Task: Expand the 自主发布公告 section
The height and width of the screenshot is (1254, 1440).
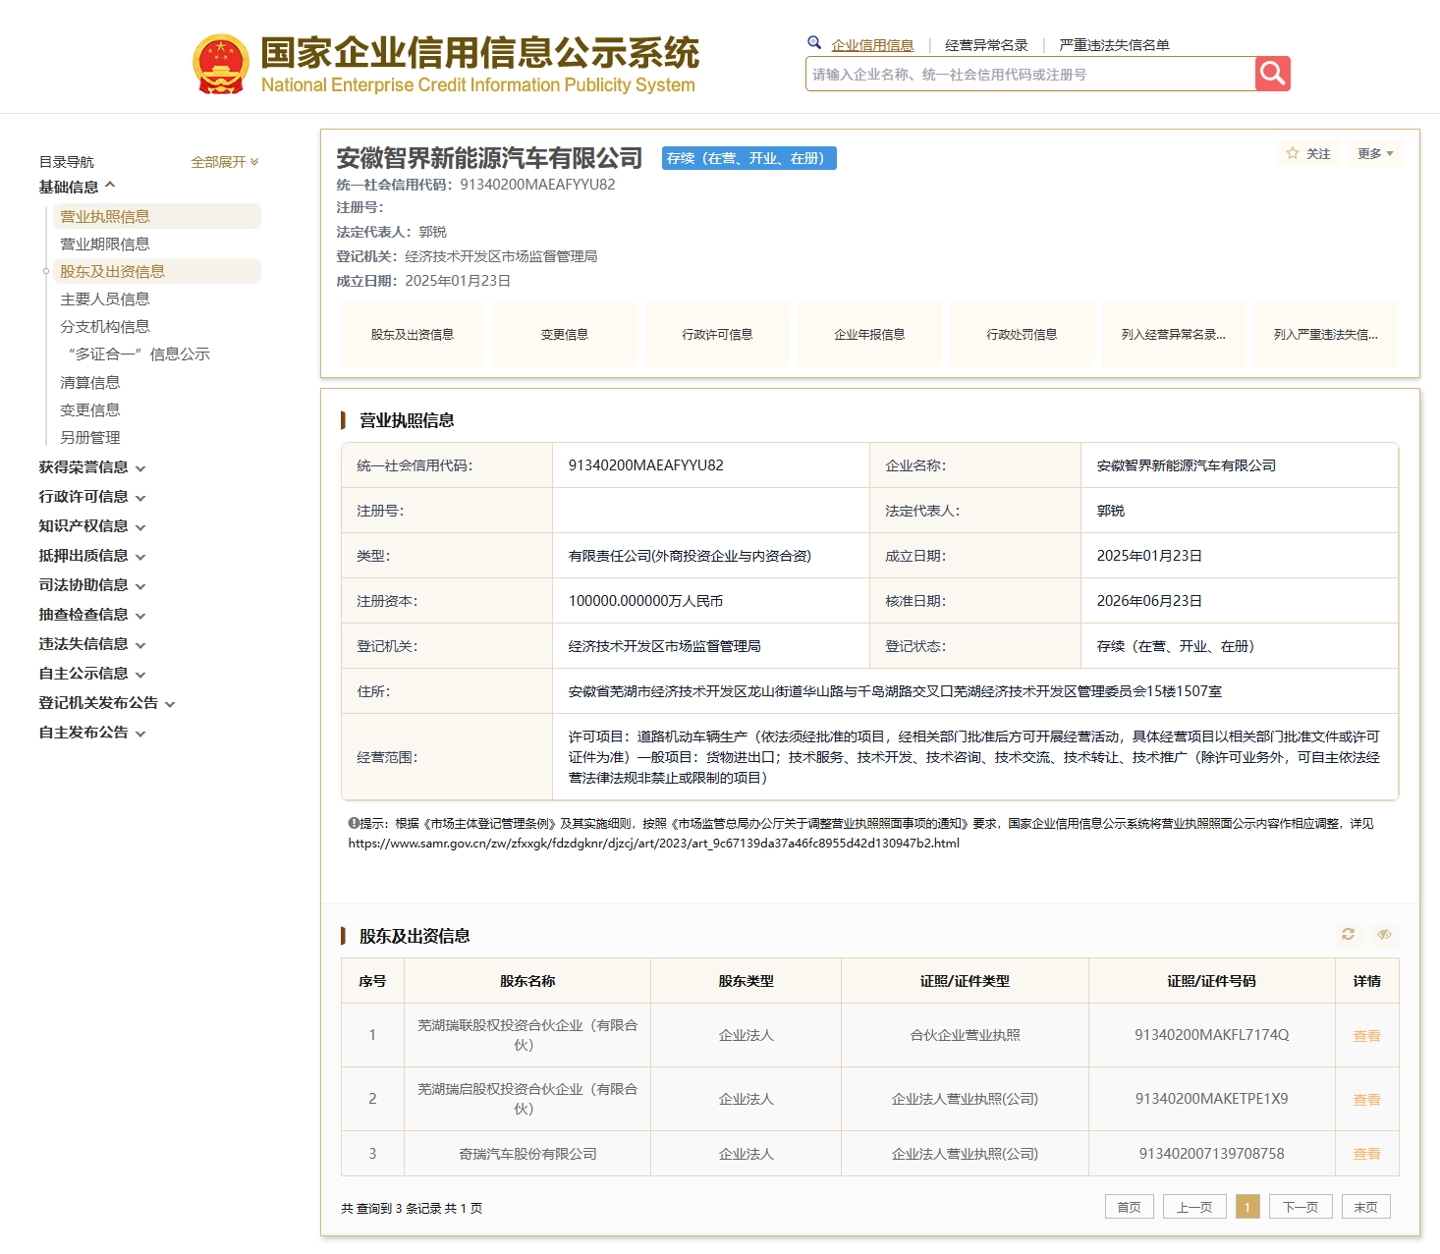Action: [92, 733]
